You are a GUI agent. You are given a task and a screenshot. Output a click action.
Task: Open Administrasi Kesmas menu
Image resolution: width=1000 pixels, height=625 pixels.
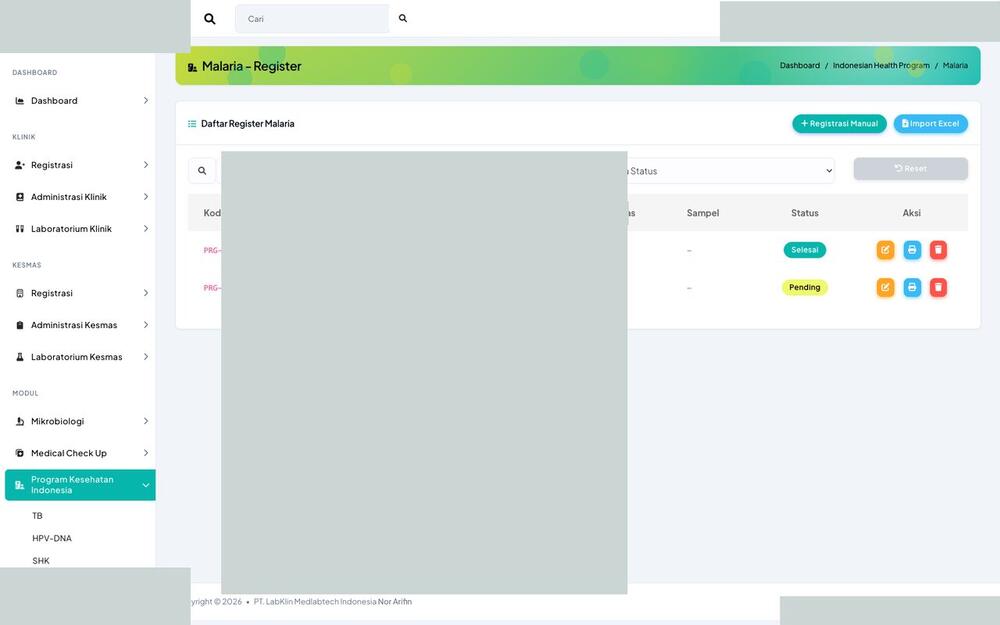pyautogui.click(x=80, y=325)
